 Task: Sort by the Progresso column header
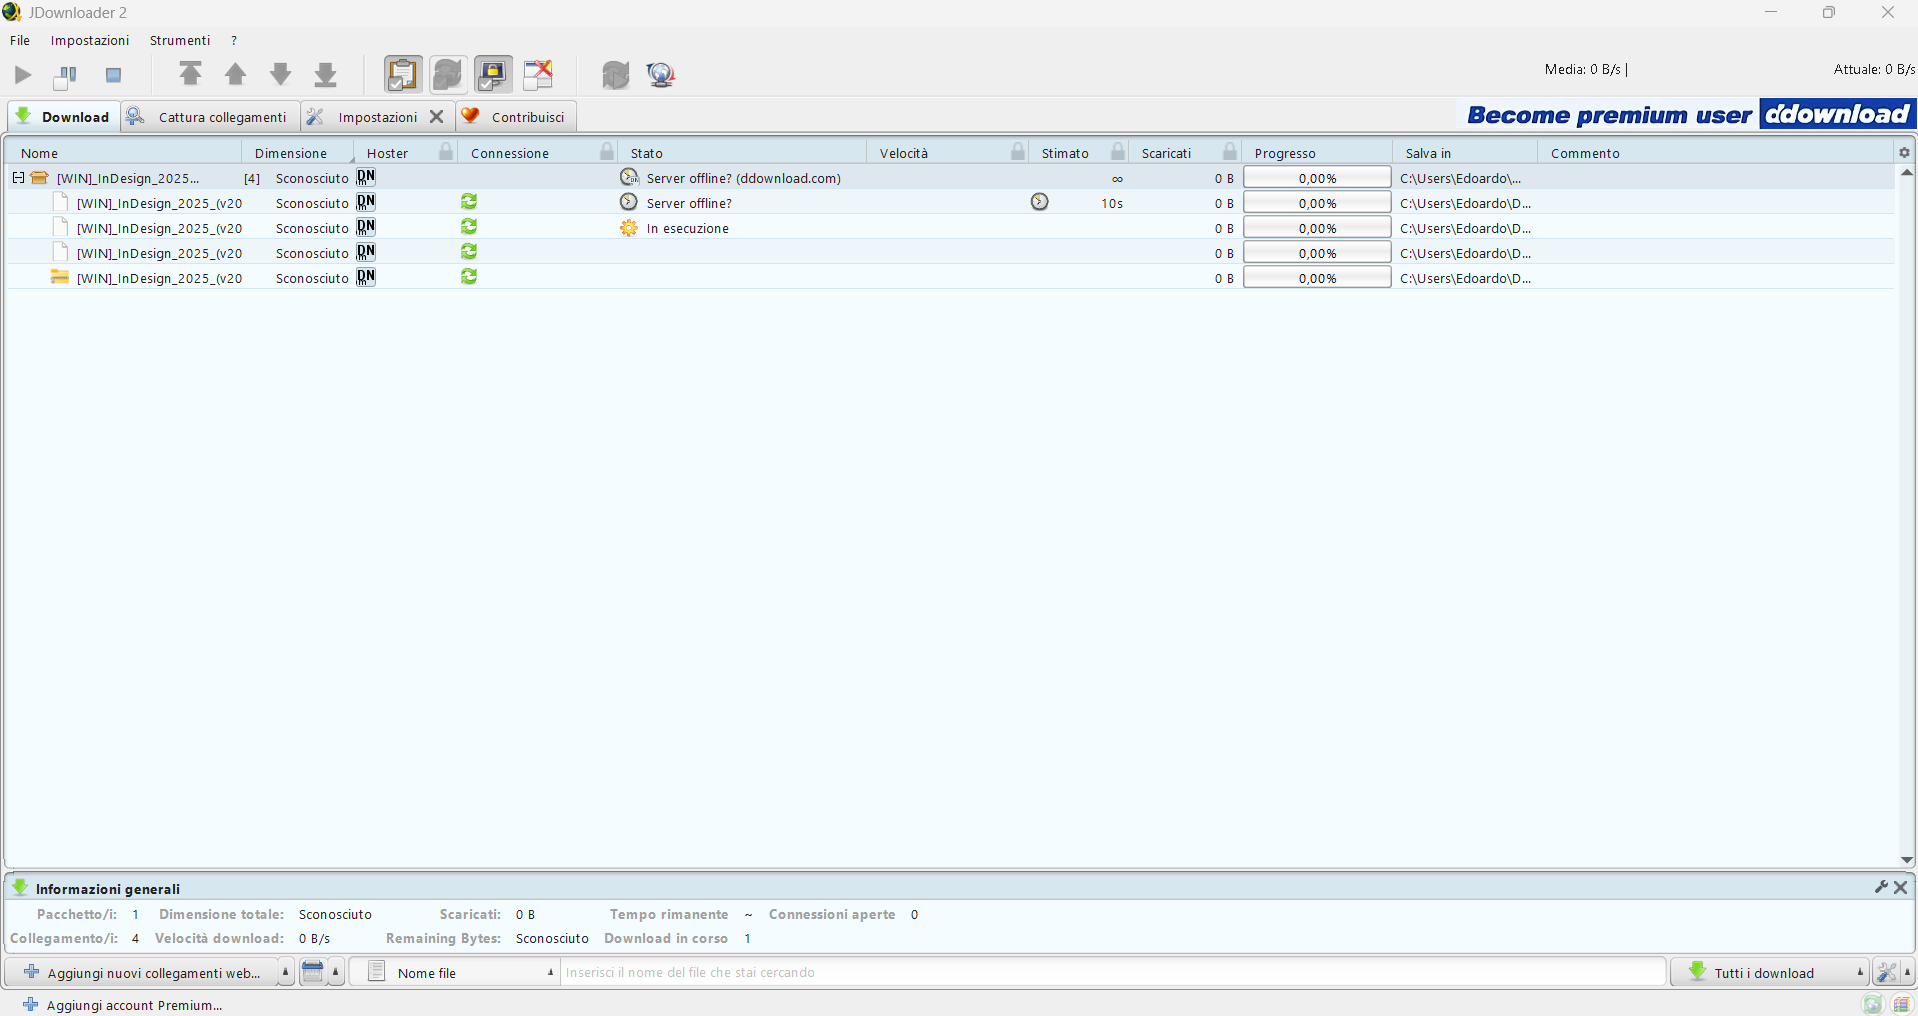coord(1317,153)
